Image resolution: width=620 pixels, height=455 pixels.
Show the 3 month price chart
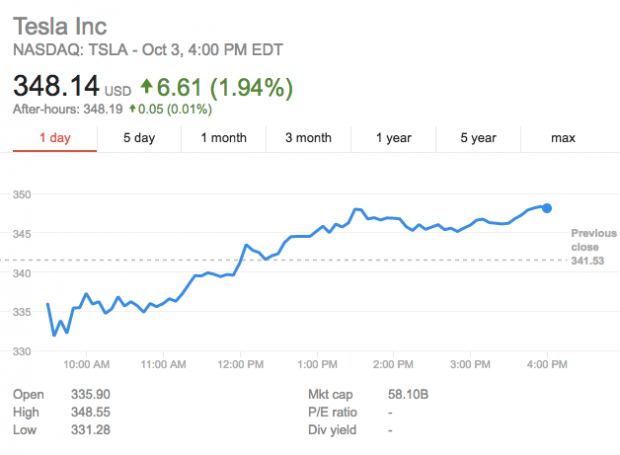pyautogui.click(x=308, y=138)
